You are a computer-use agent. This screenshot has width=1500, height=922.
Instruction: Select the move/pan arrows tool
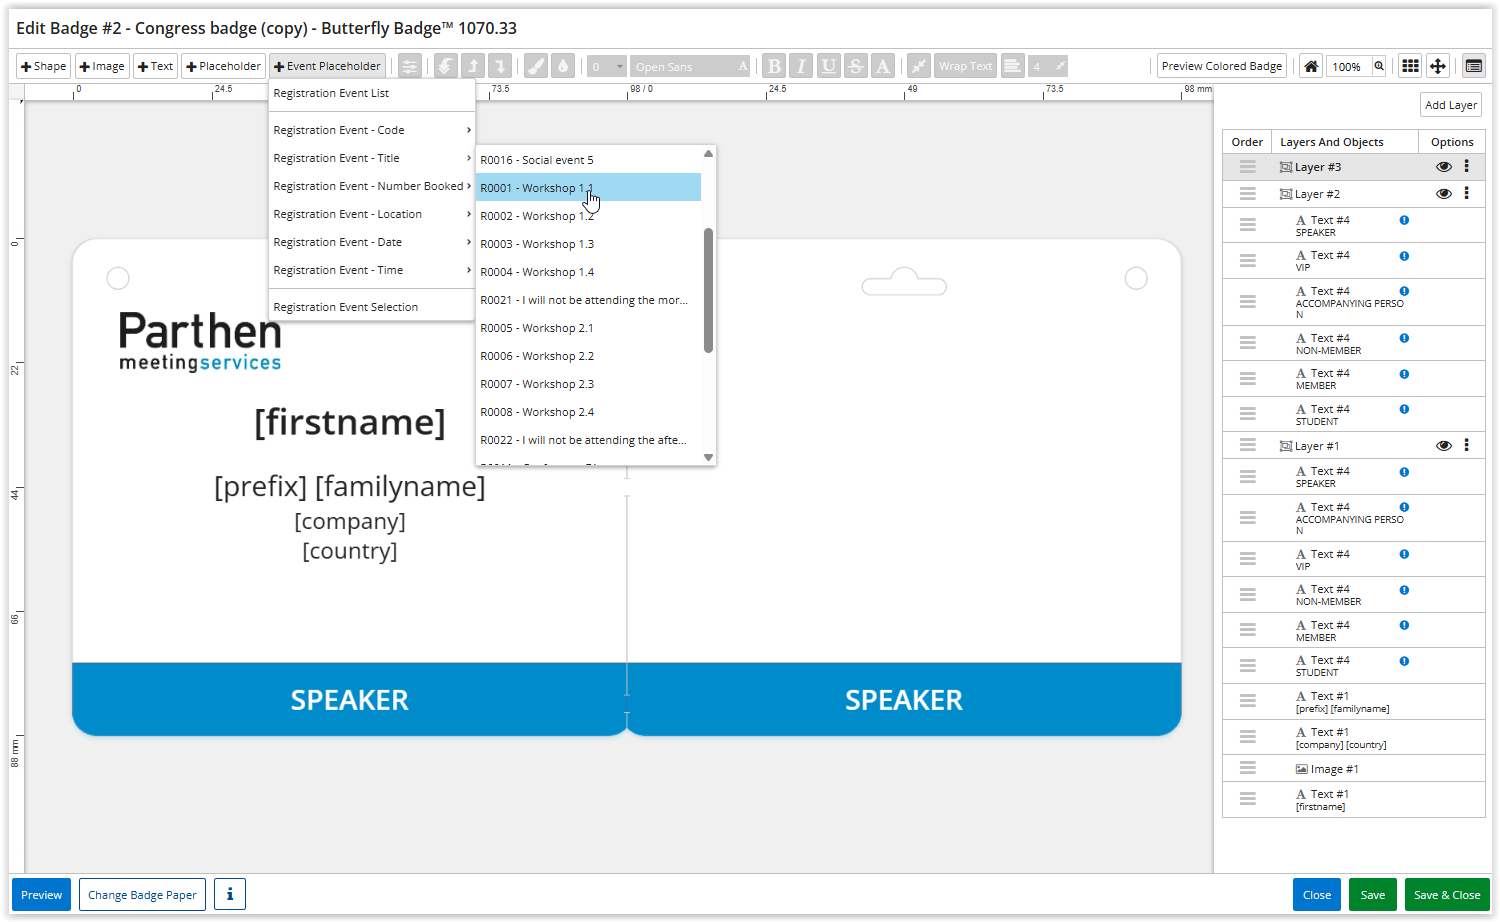tap(1437, 66)
